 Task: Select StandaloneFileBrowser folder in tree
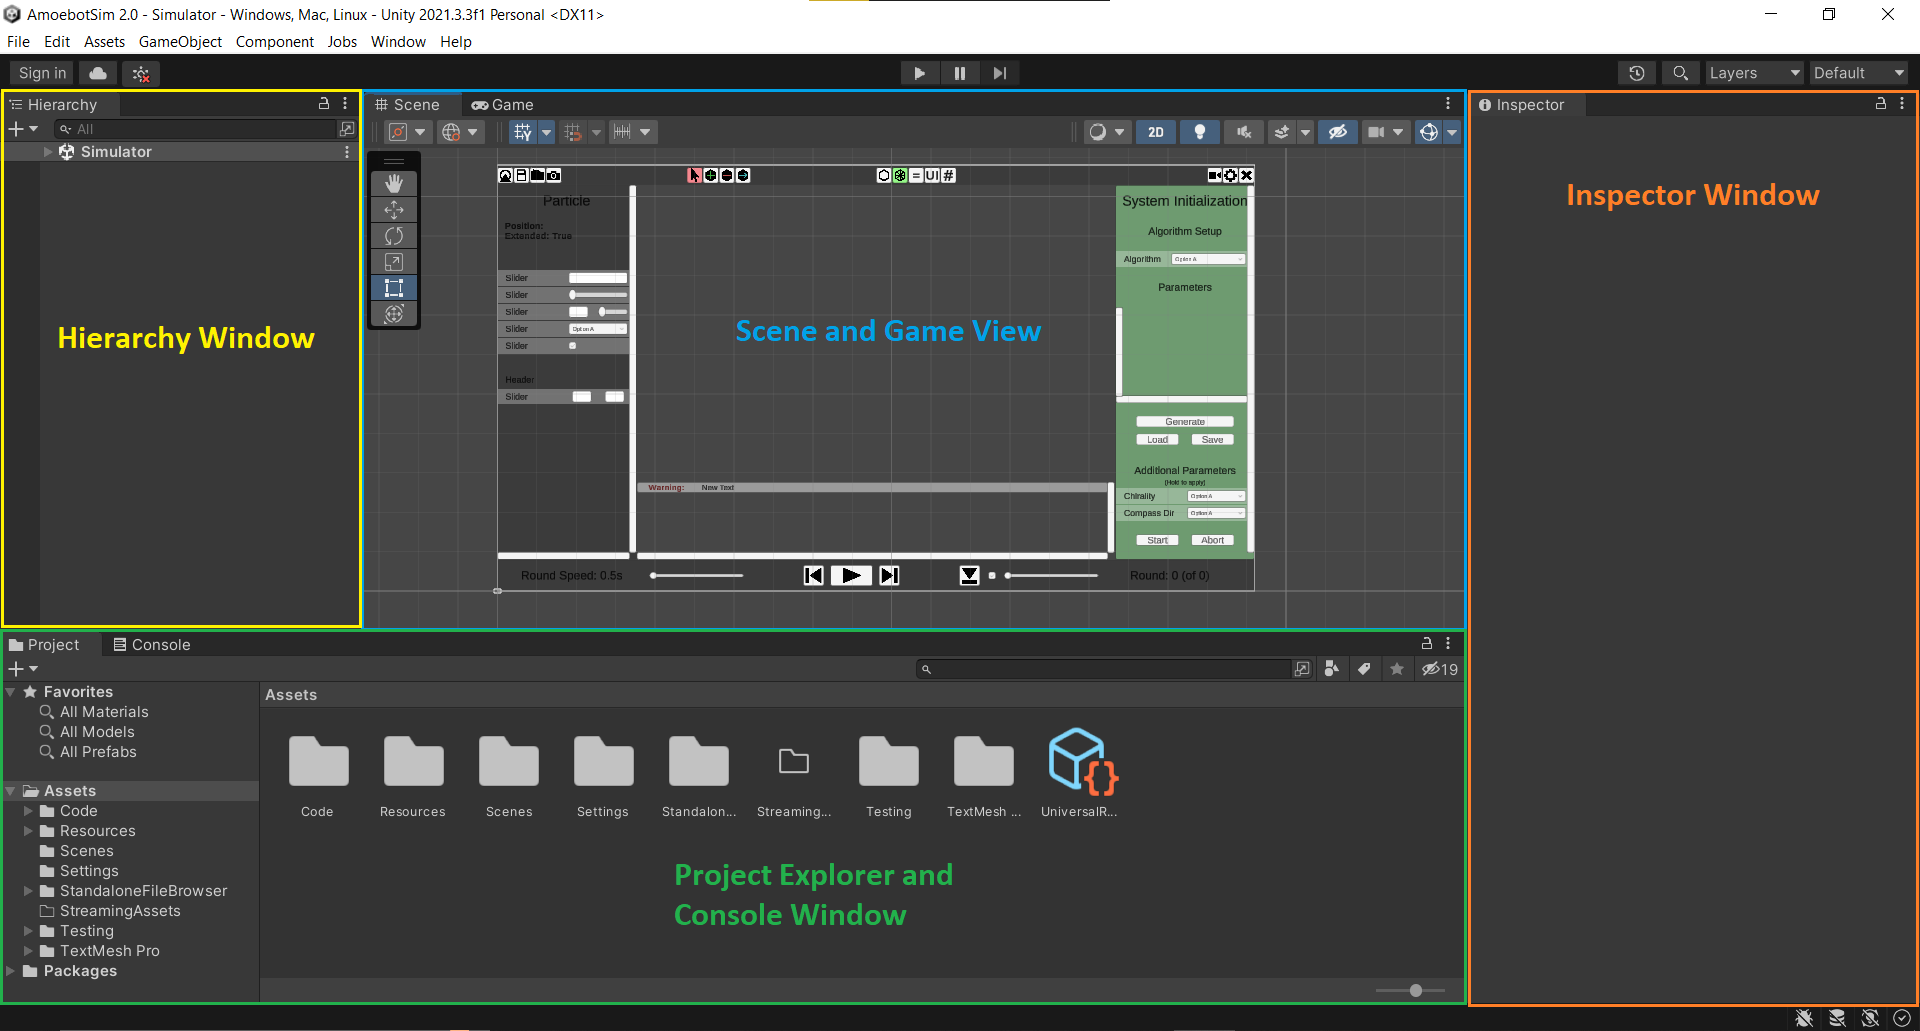click(143, 891)
